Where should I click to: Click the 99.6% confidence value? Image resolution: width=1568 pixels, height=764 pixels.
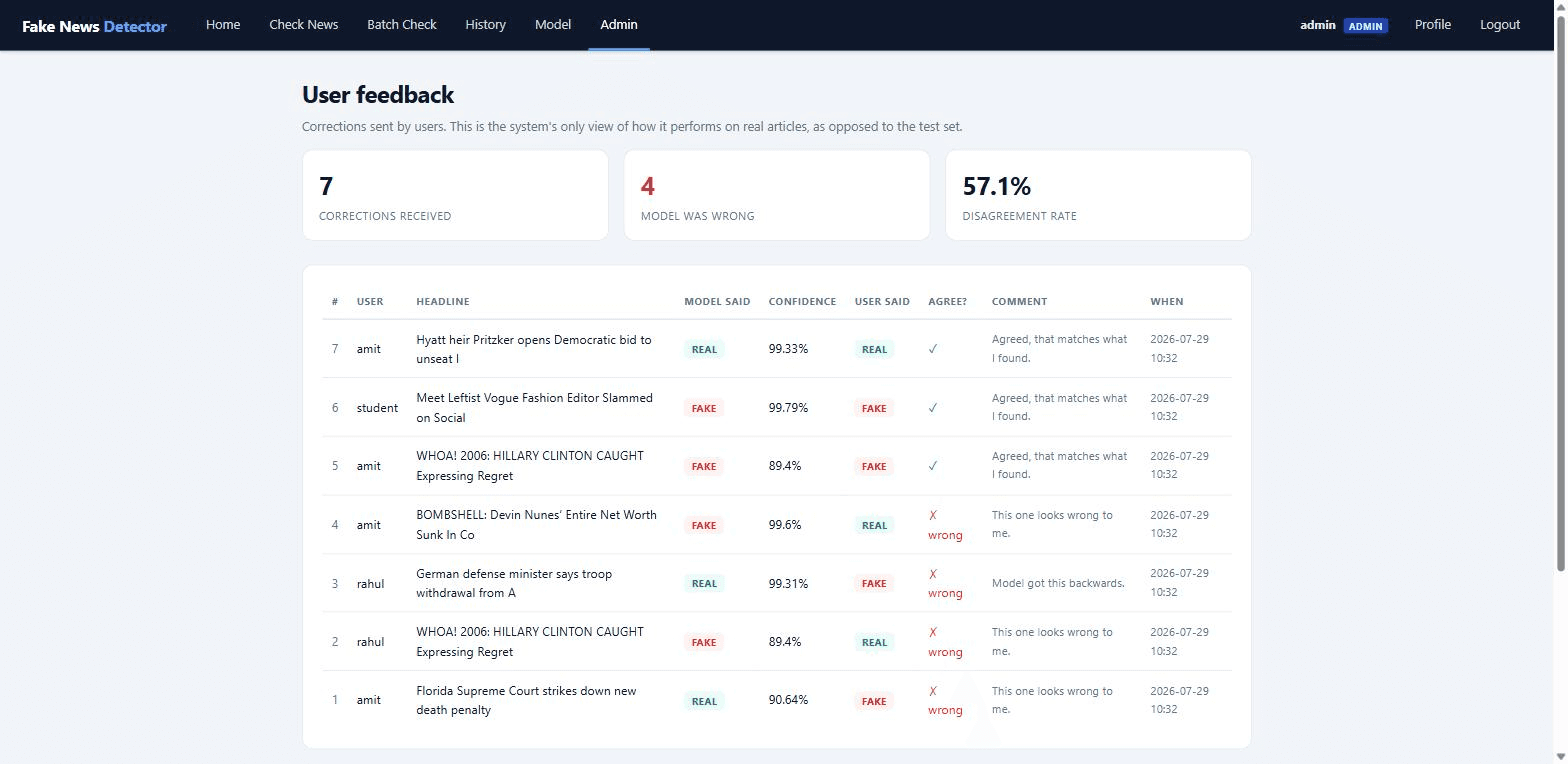[785, 525]
